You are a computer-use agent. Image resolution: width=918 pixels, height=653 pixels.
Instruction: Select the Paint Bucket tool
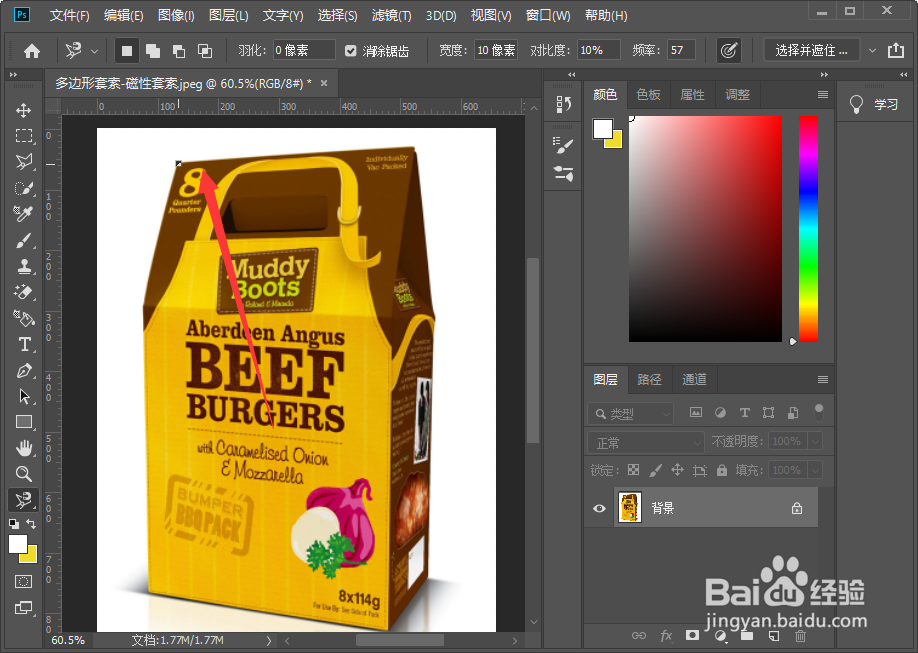(23, 318)
